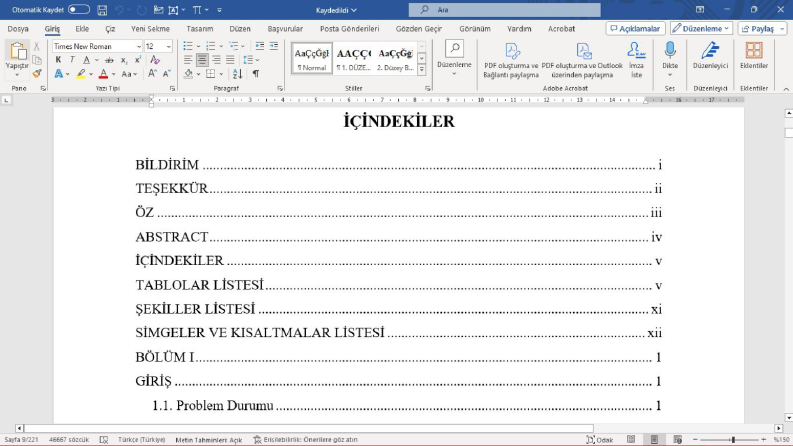Image resolution: width=793 pixels, height=446 pixels.
Task: Toggle bold (K) formatting
Action: [58, 60]
